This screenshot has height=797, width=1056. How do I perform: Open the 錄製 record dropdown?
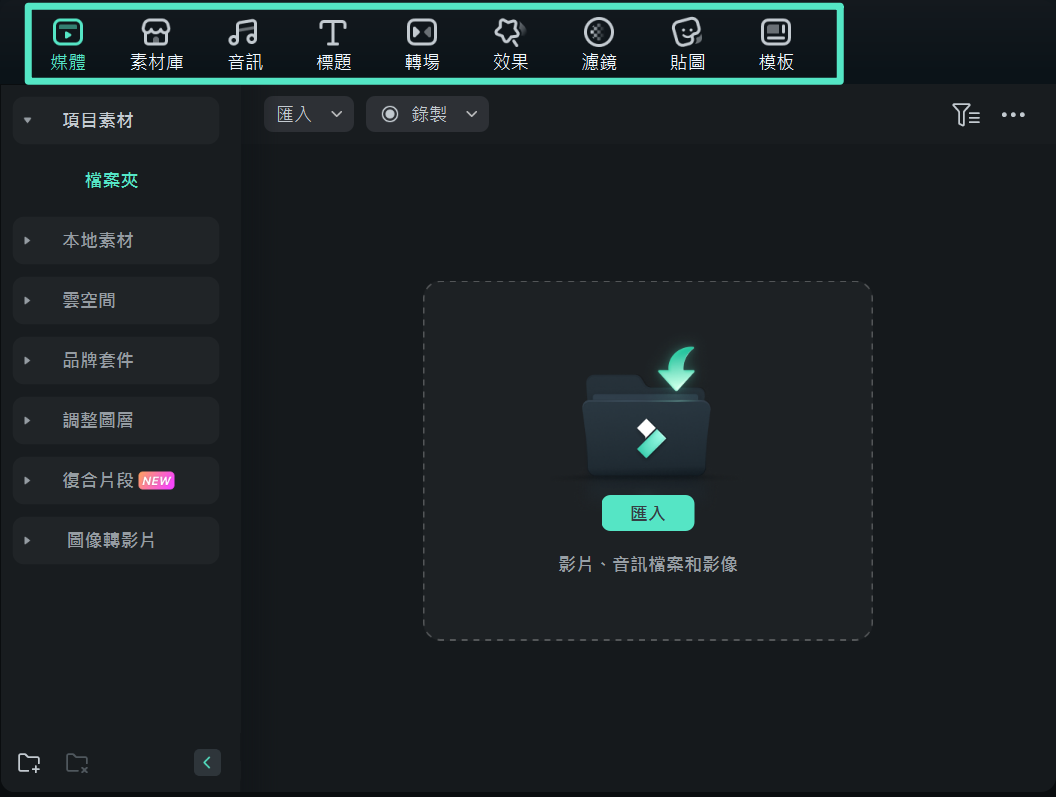click(427, 114)
